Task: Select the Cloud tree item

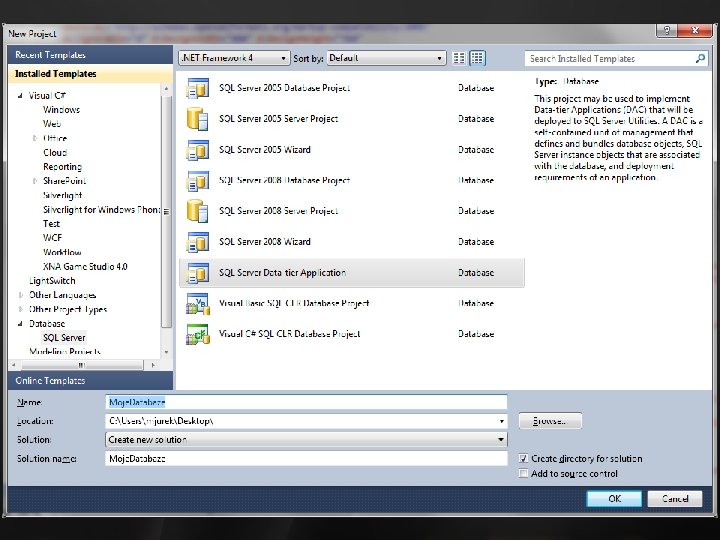Action: 55,152
